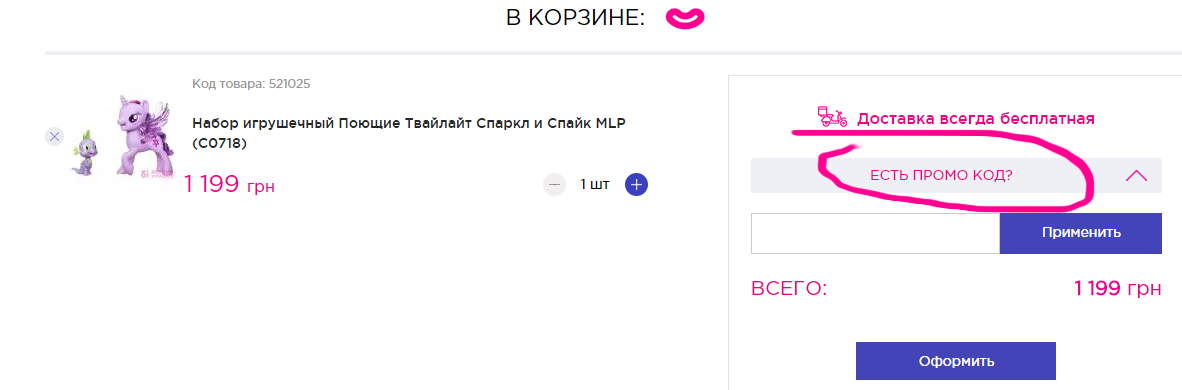Click the delivery scooter icon

click(832, 117)
